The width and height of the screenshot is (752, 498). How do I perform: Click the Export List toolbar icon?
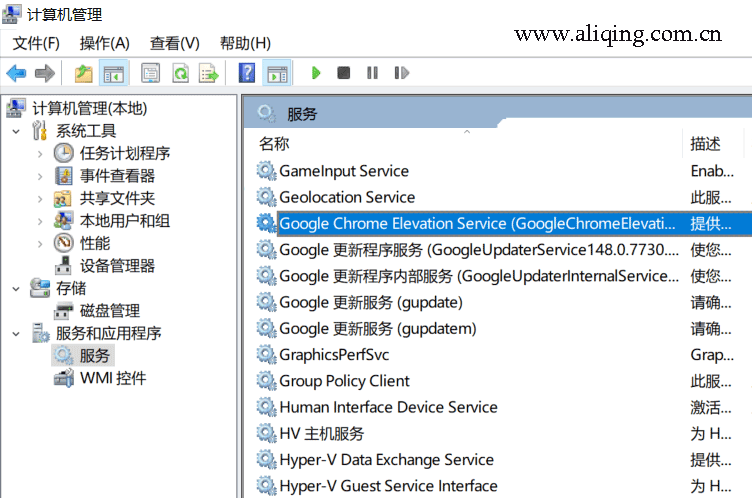[x=209, y=73]
